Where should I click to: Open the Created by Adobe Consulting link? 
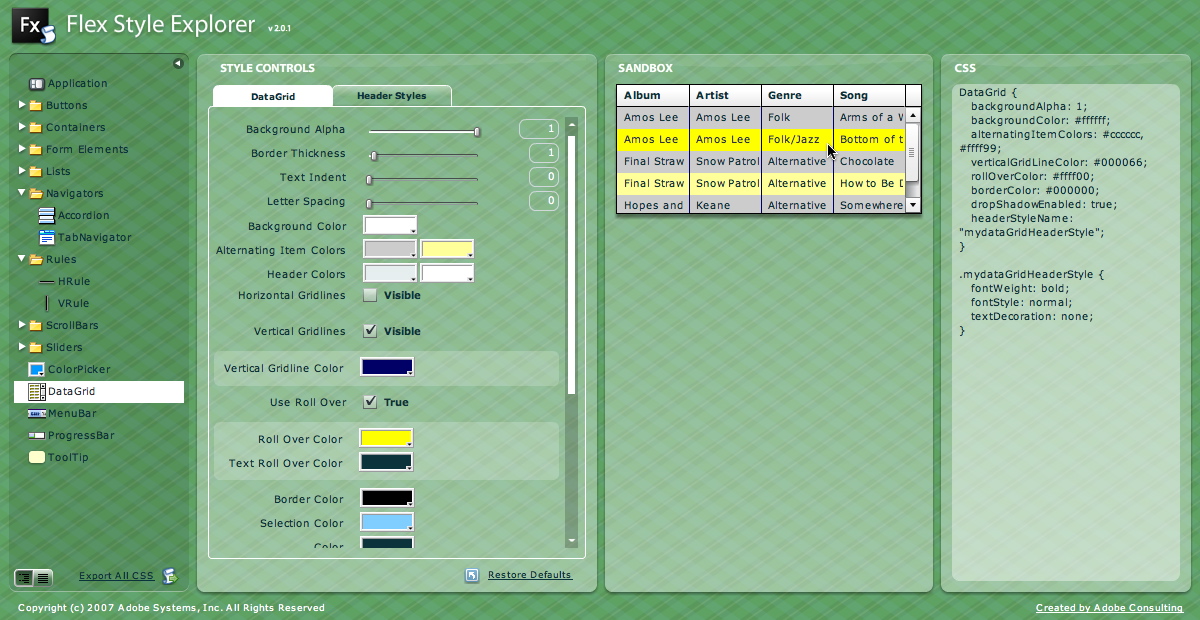pyautogui.click(x=1109, y=608)
